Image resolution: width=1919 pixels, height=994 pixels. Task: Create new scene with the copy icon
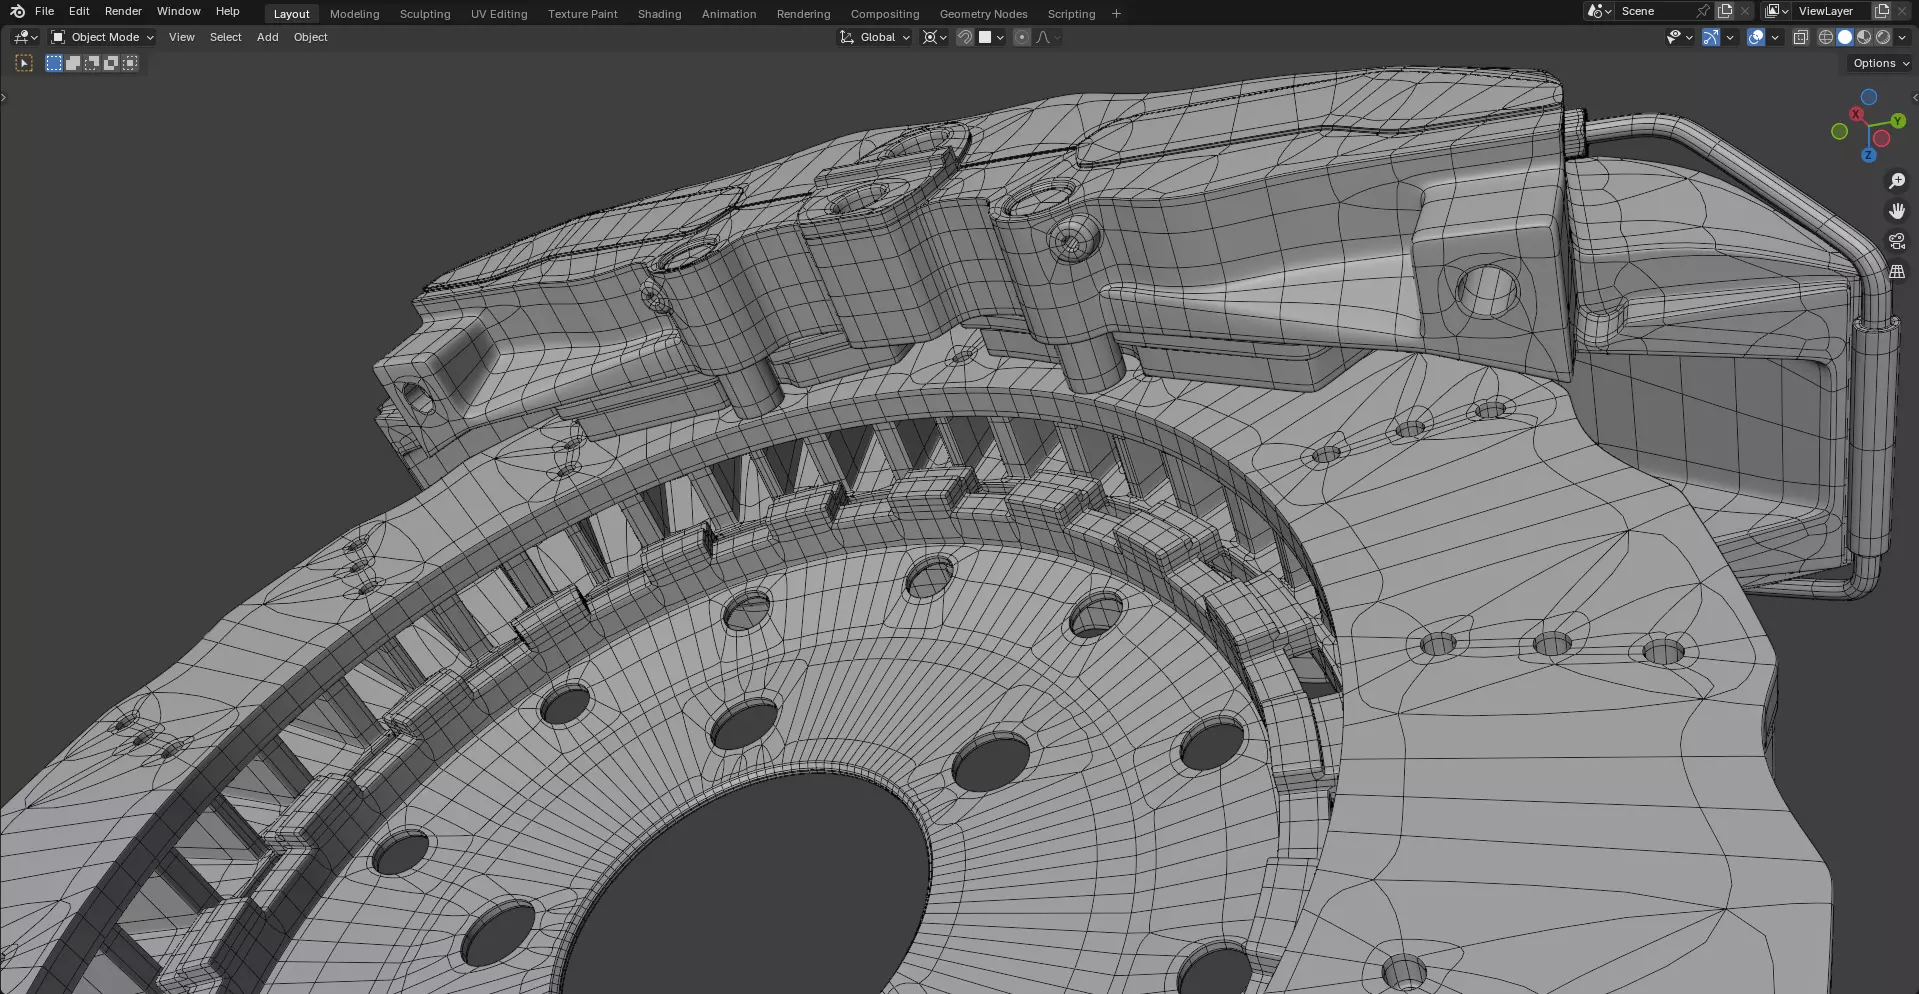click(1725, 11)
